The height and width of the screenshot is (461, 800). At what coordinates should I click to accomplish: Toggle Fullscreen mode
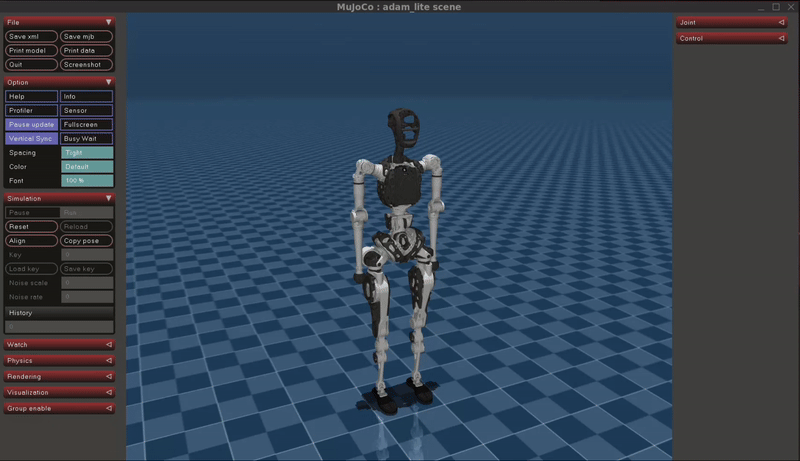tap(86, 124)
